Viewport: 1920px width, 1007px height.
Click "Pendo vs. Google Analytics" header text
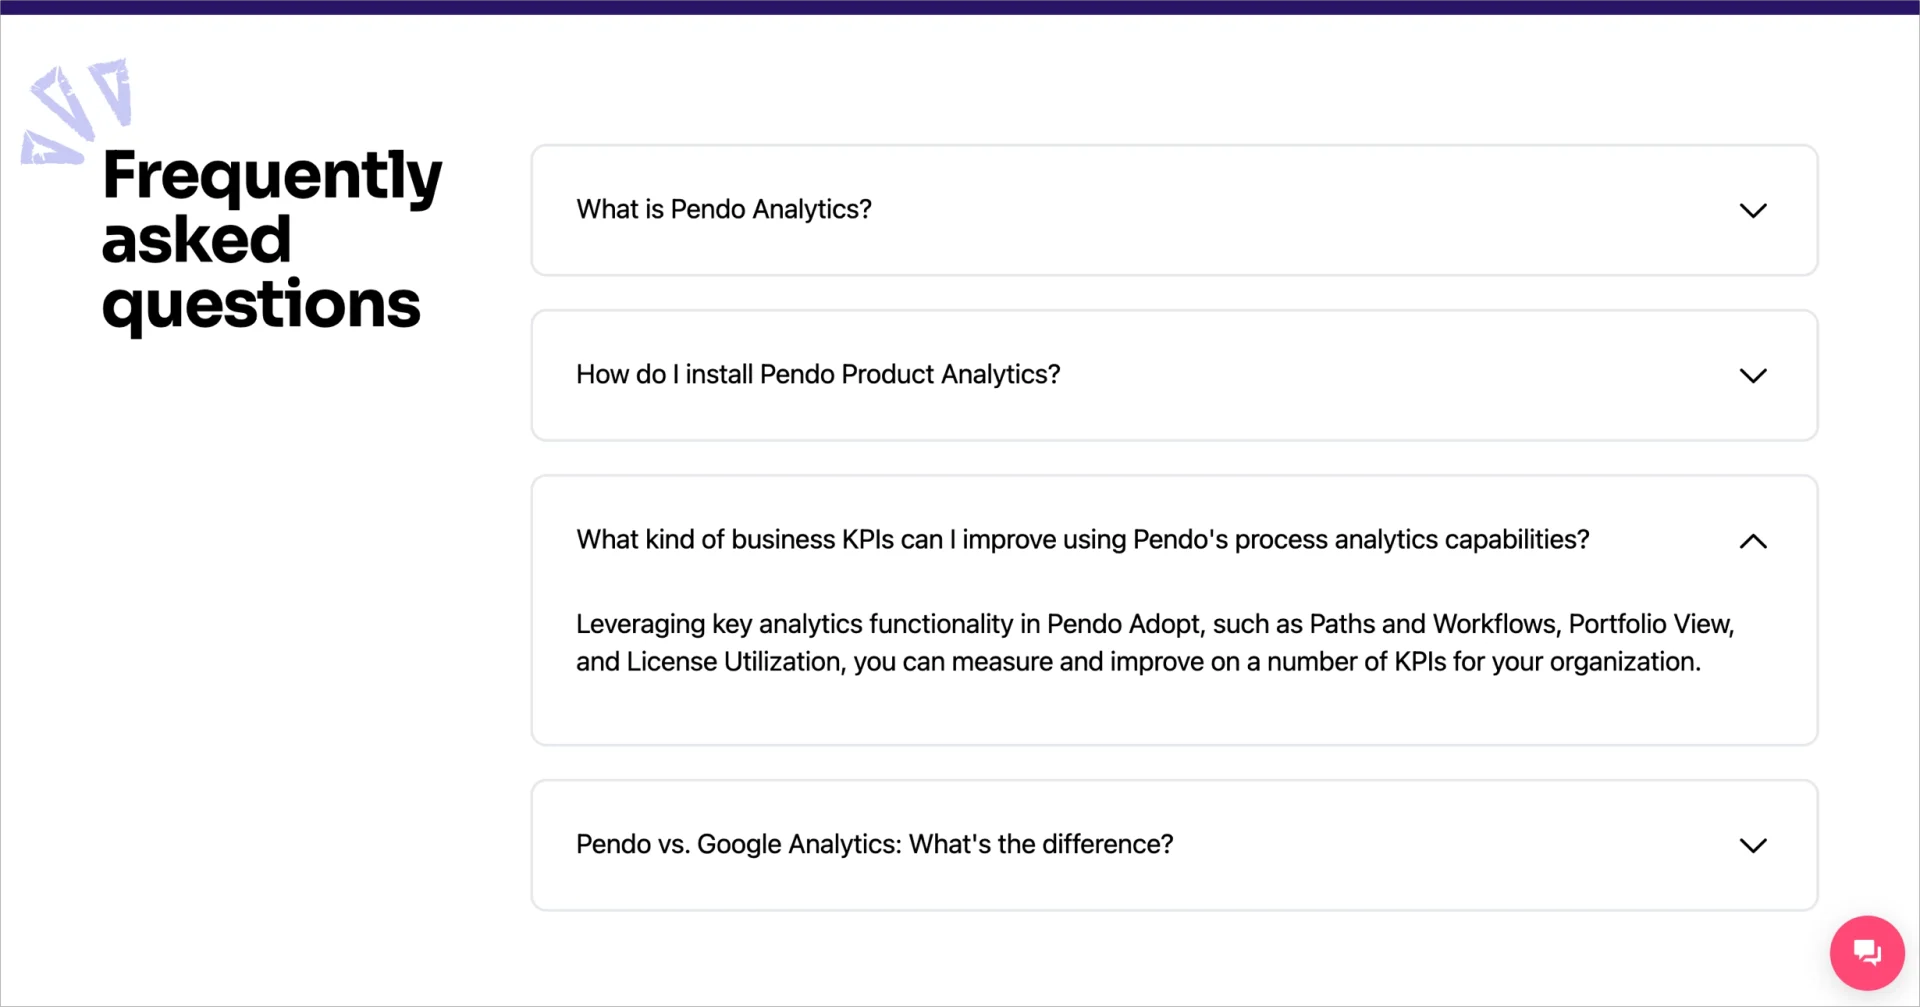[875, 845]
